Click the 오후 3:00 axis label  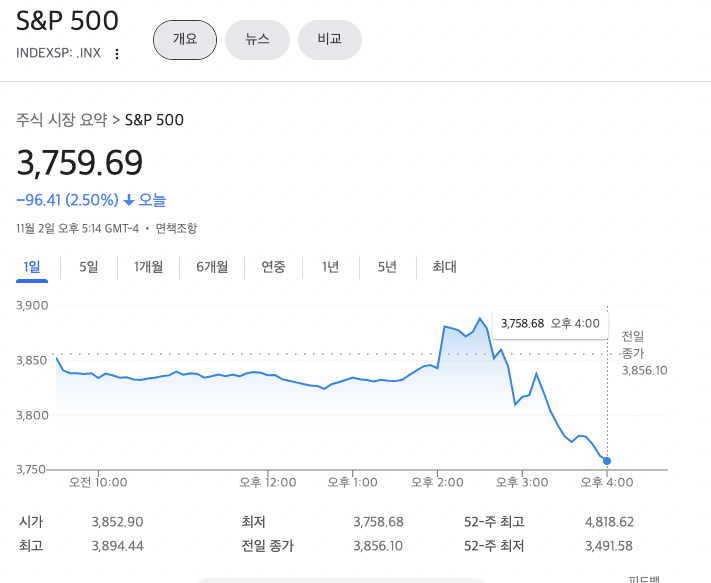click(x=522, y=482)
